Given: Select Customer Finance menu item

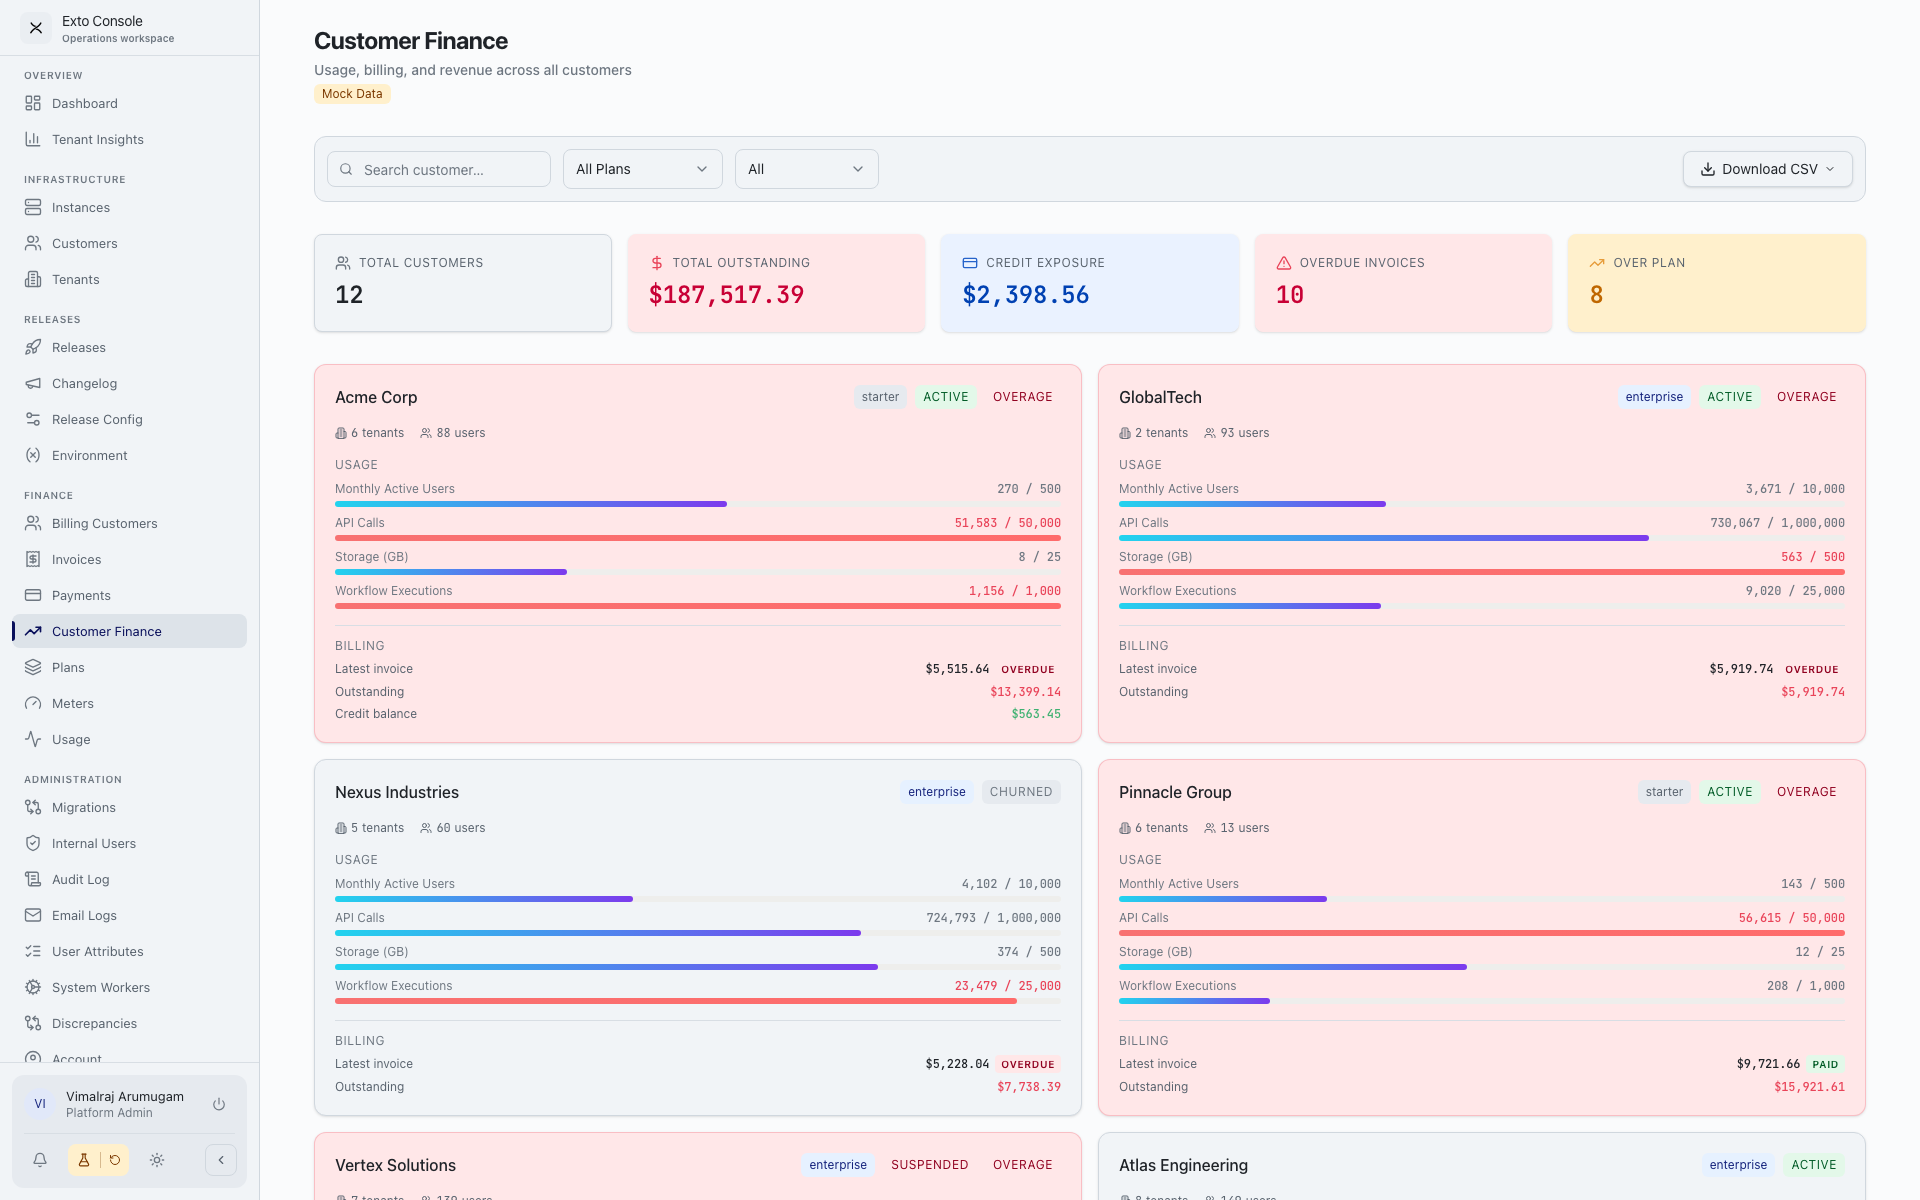Looking at the screenshot, I should tap(129, 631).
